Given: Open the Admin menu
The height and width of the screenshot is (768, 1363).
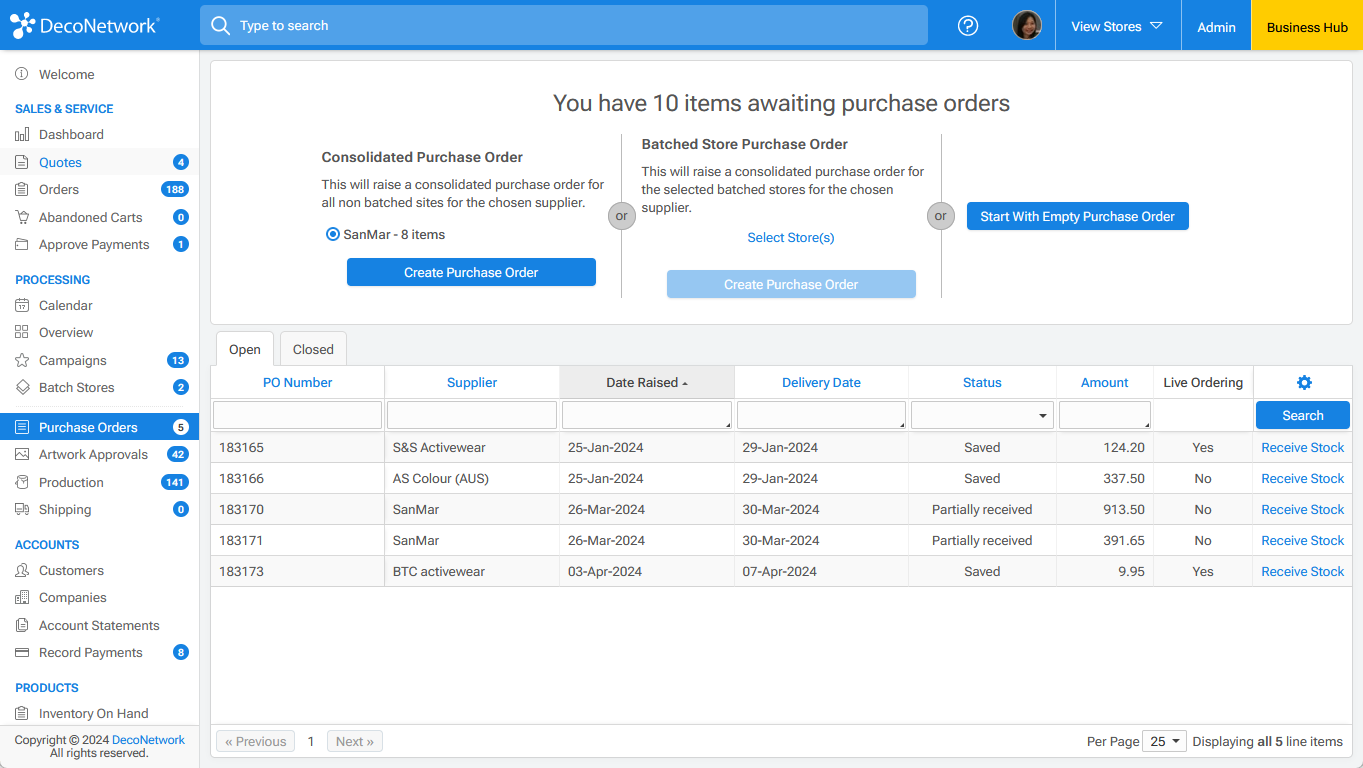Looking at the screenshot, I should point(1216,27).
